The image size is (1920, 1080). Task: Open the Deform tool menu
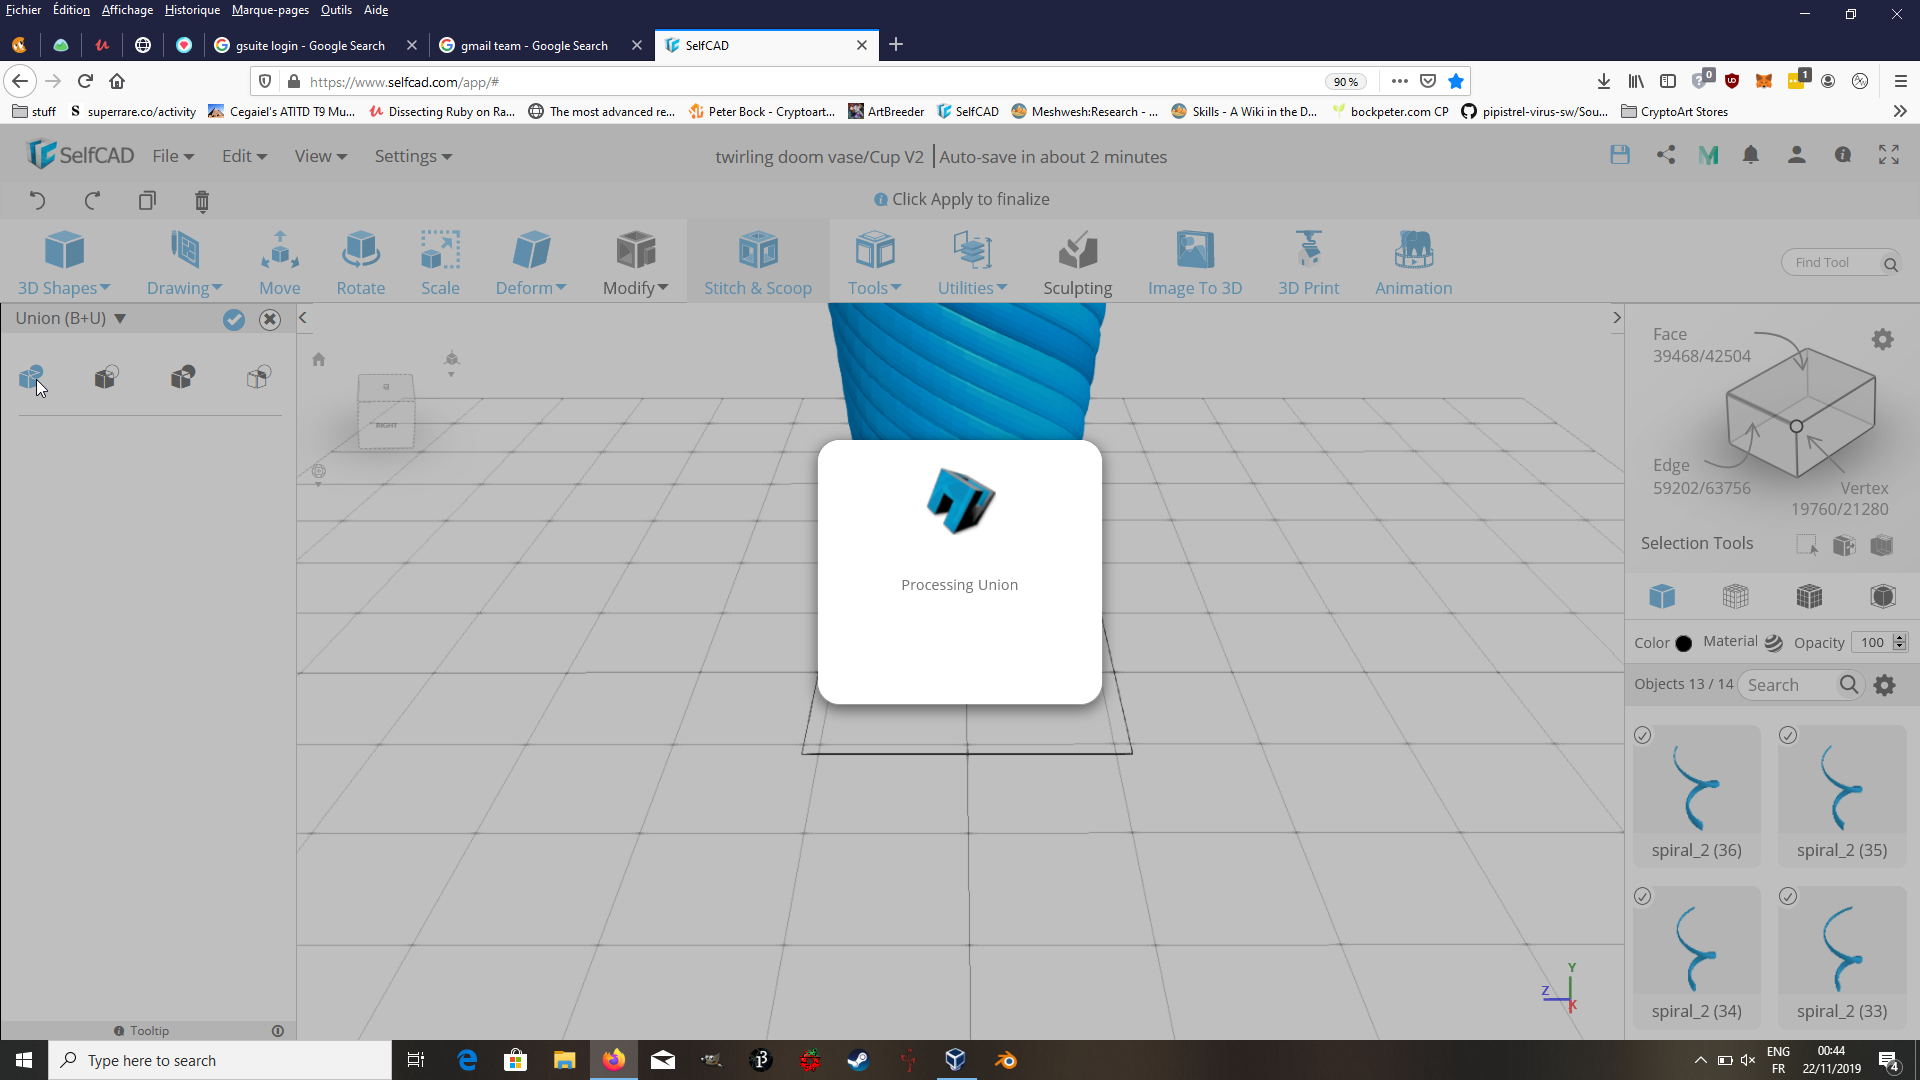531,263
